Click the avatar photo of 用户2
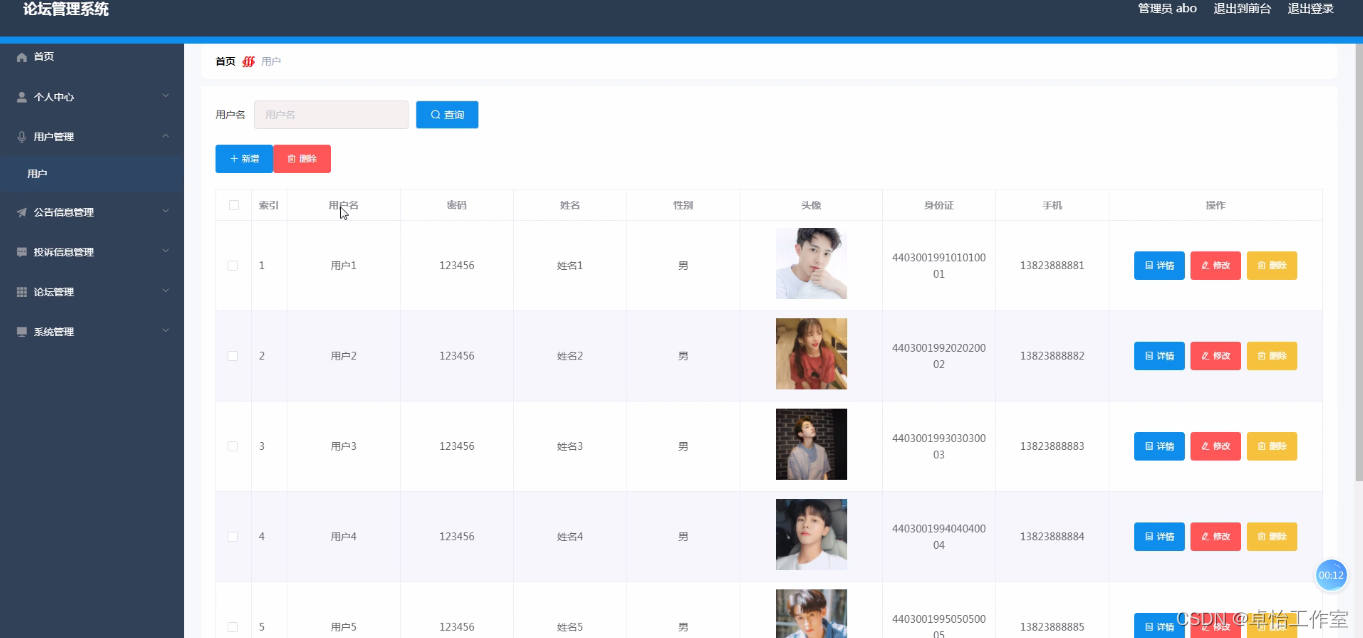The height and width of the screenshot is (638, 1363). point(811,354)
